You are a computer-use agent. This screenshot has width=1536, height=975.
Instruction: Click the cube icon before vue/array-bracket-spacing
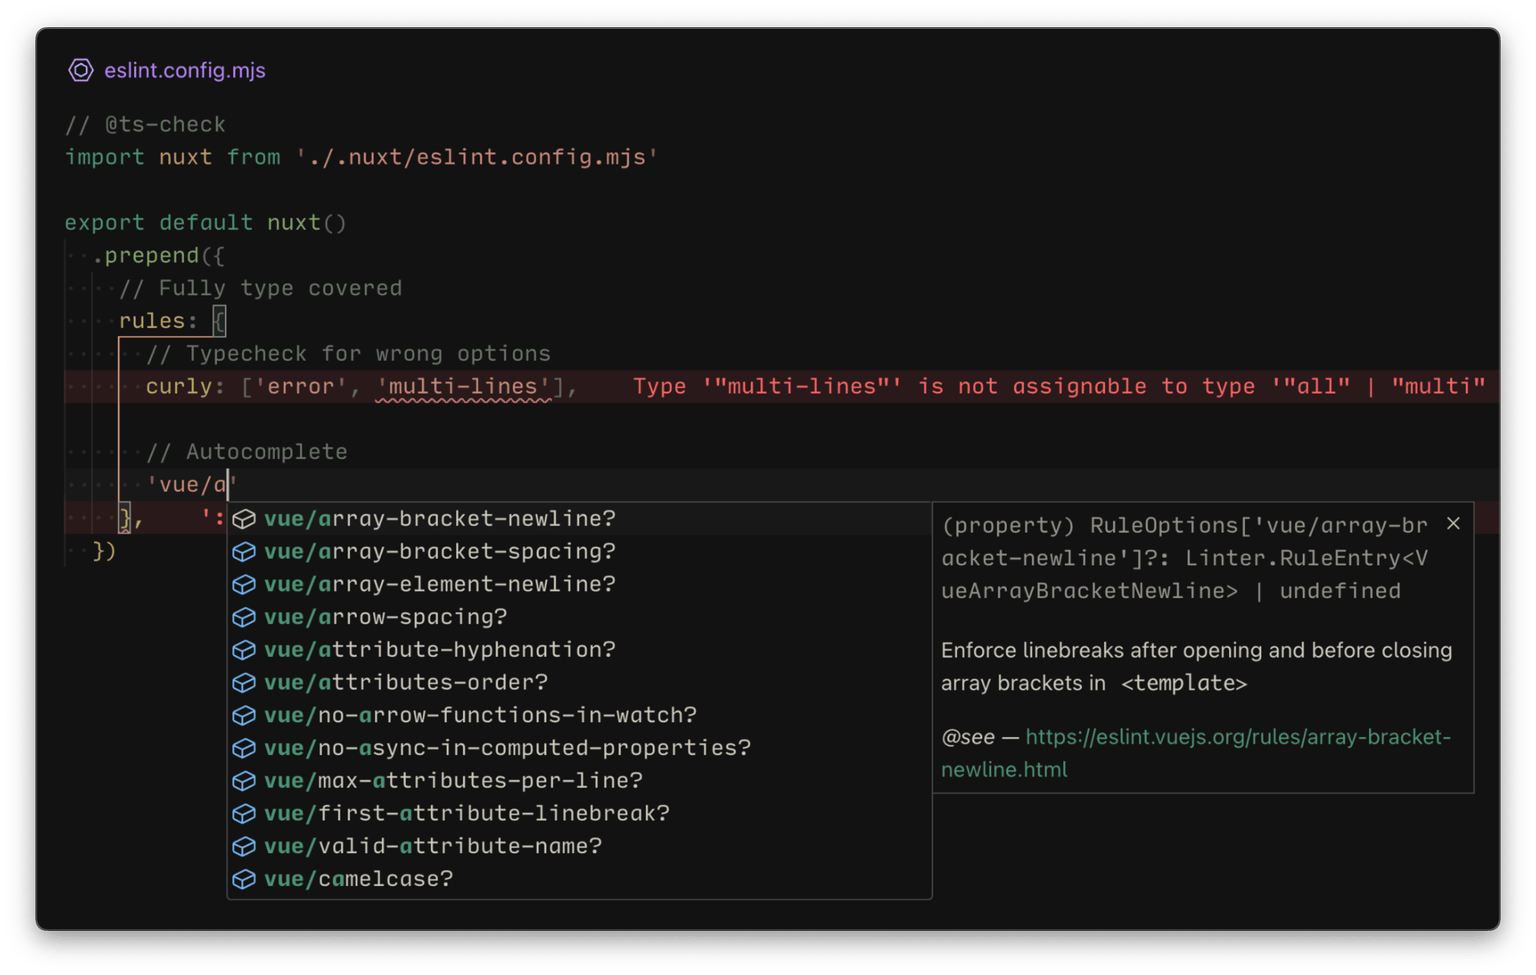[x=245, y=551]
